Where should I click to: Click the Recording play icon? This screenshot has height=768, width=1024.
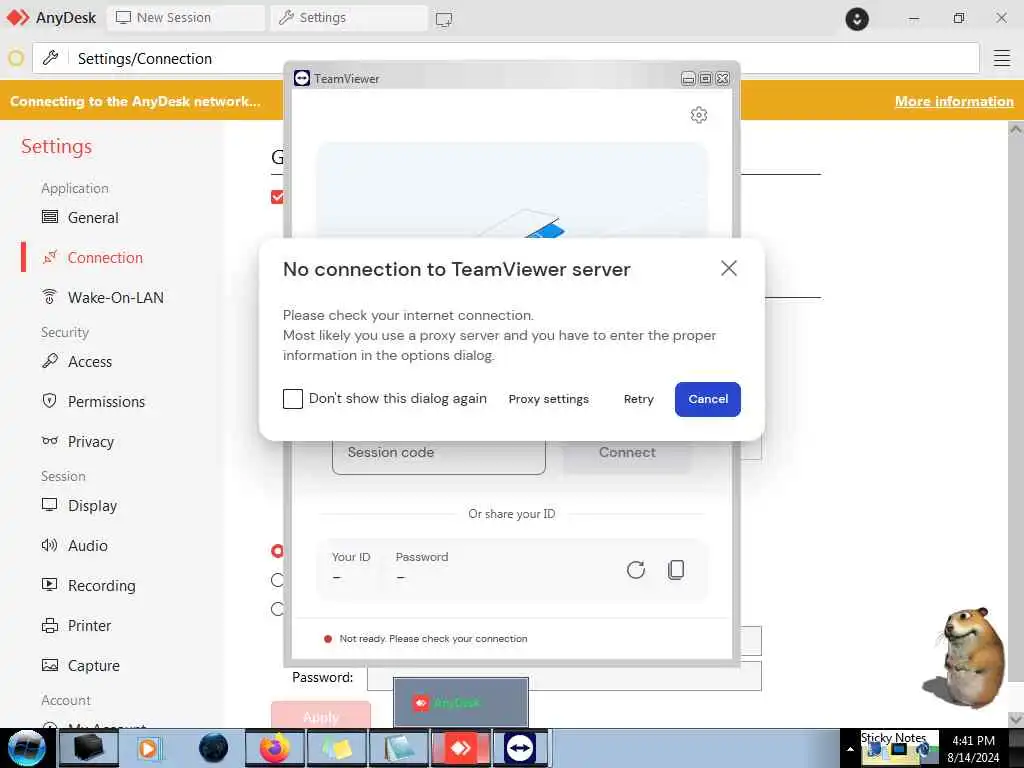coord(50,584)
